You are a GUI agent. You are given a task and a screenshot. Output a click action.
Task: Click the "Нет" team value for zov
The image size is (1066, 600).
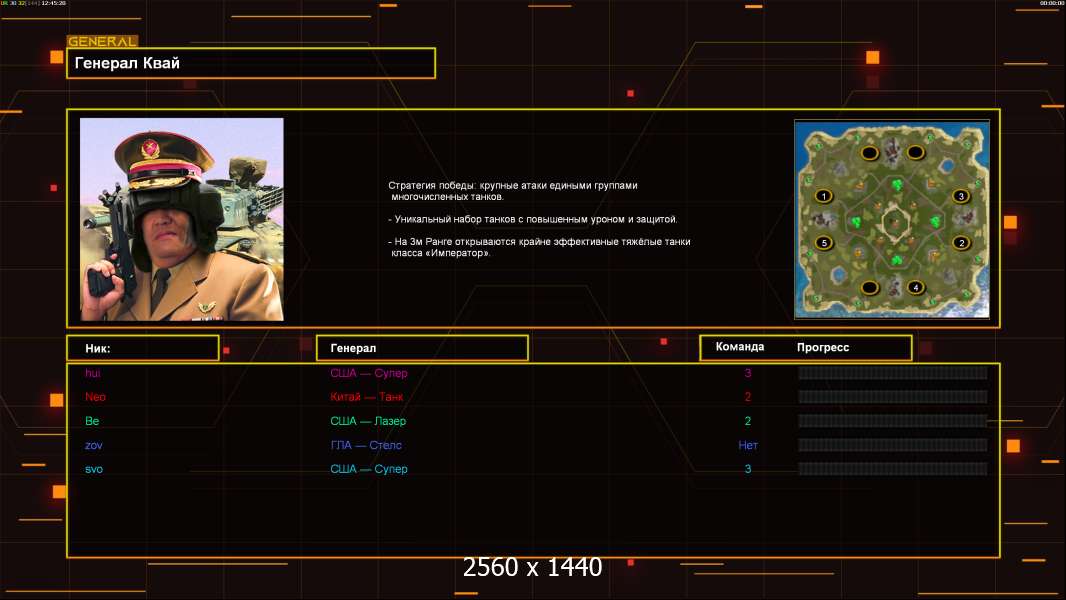[747, 445]
